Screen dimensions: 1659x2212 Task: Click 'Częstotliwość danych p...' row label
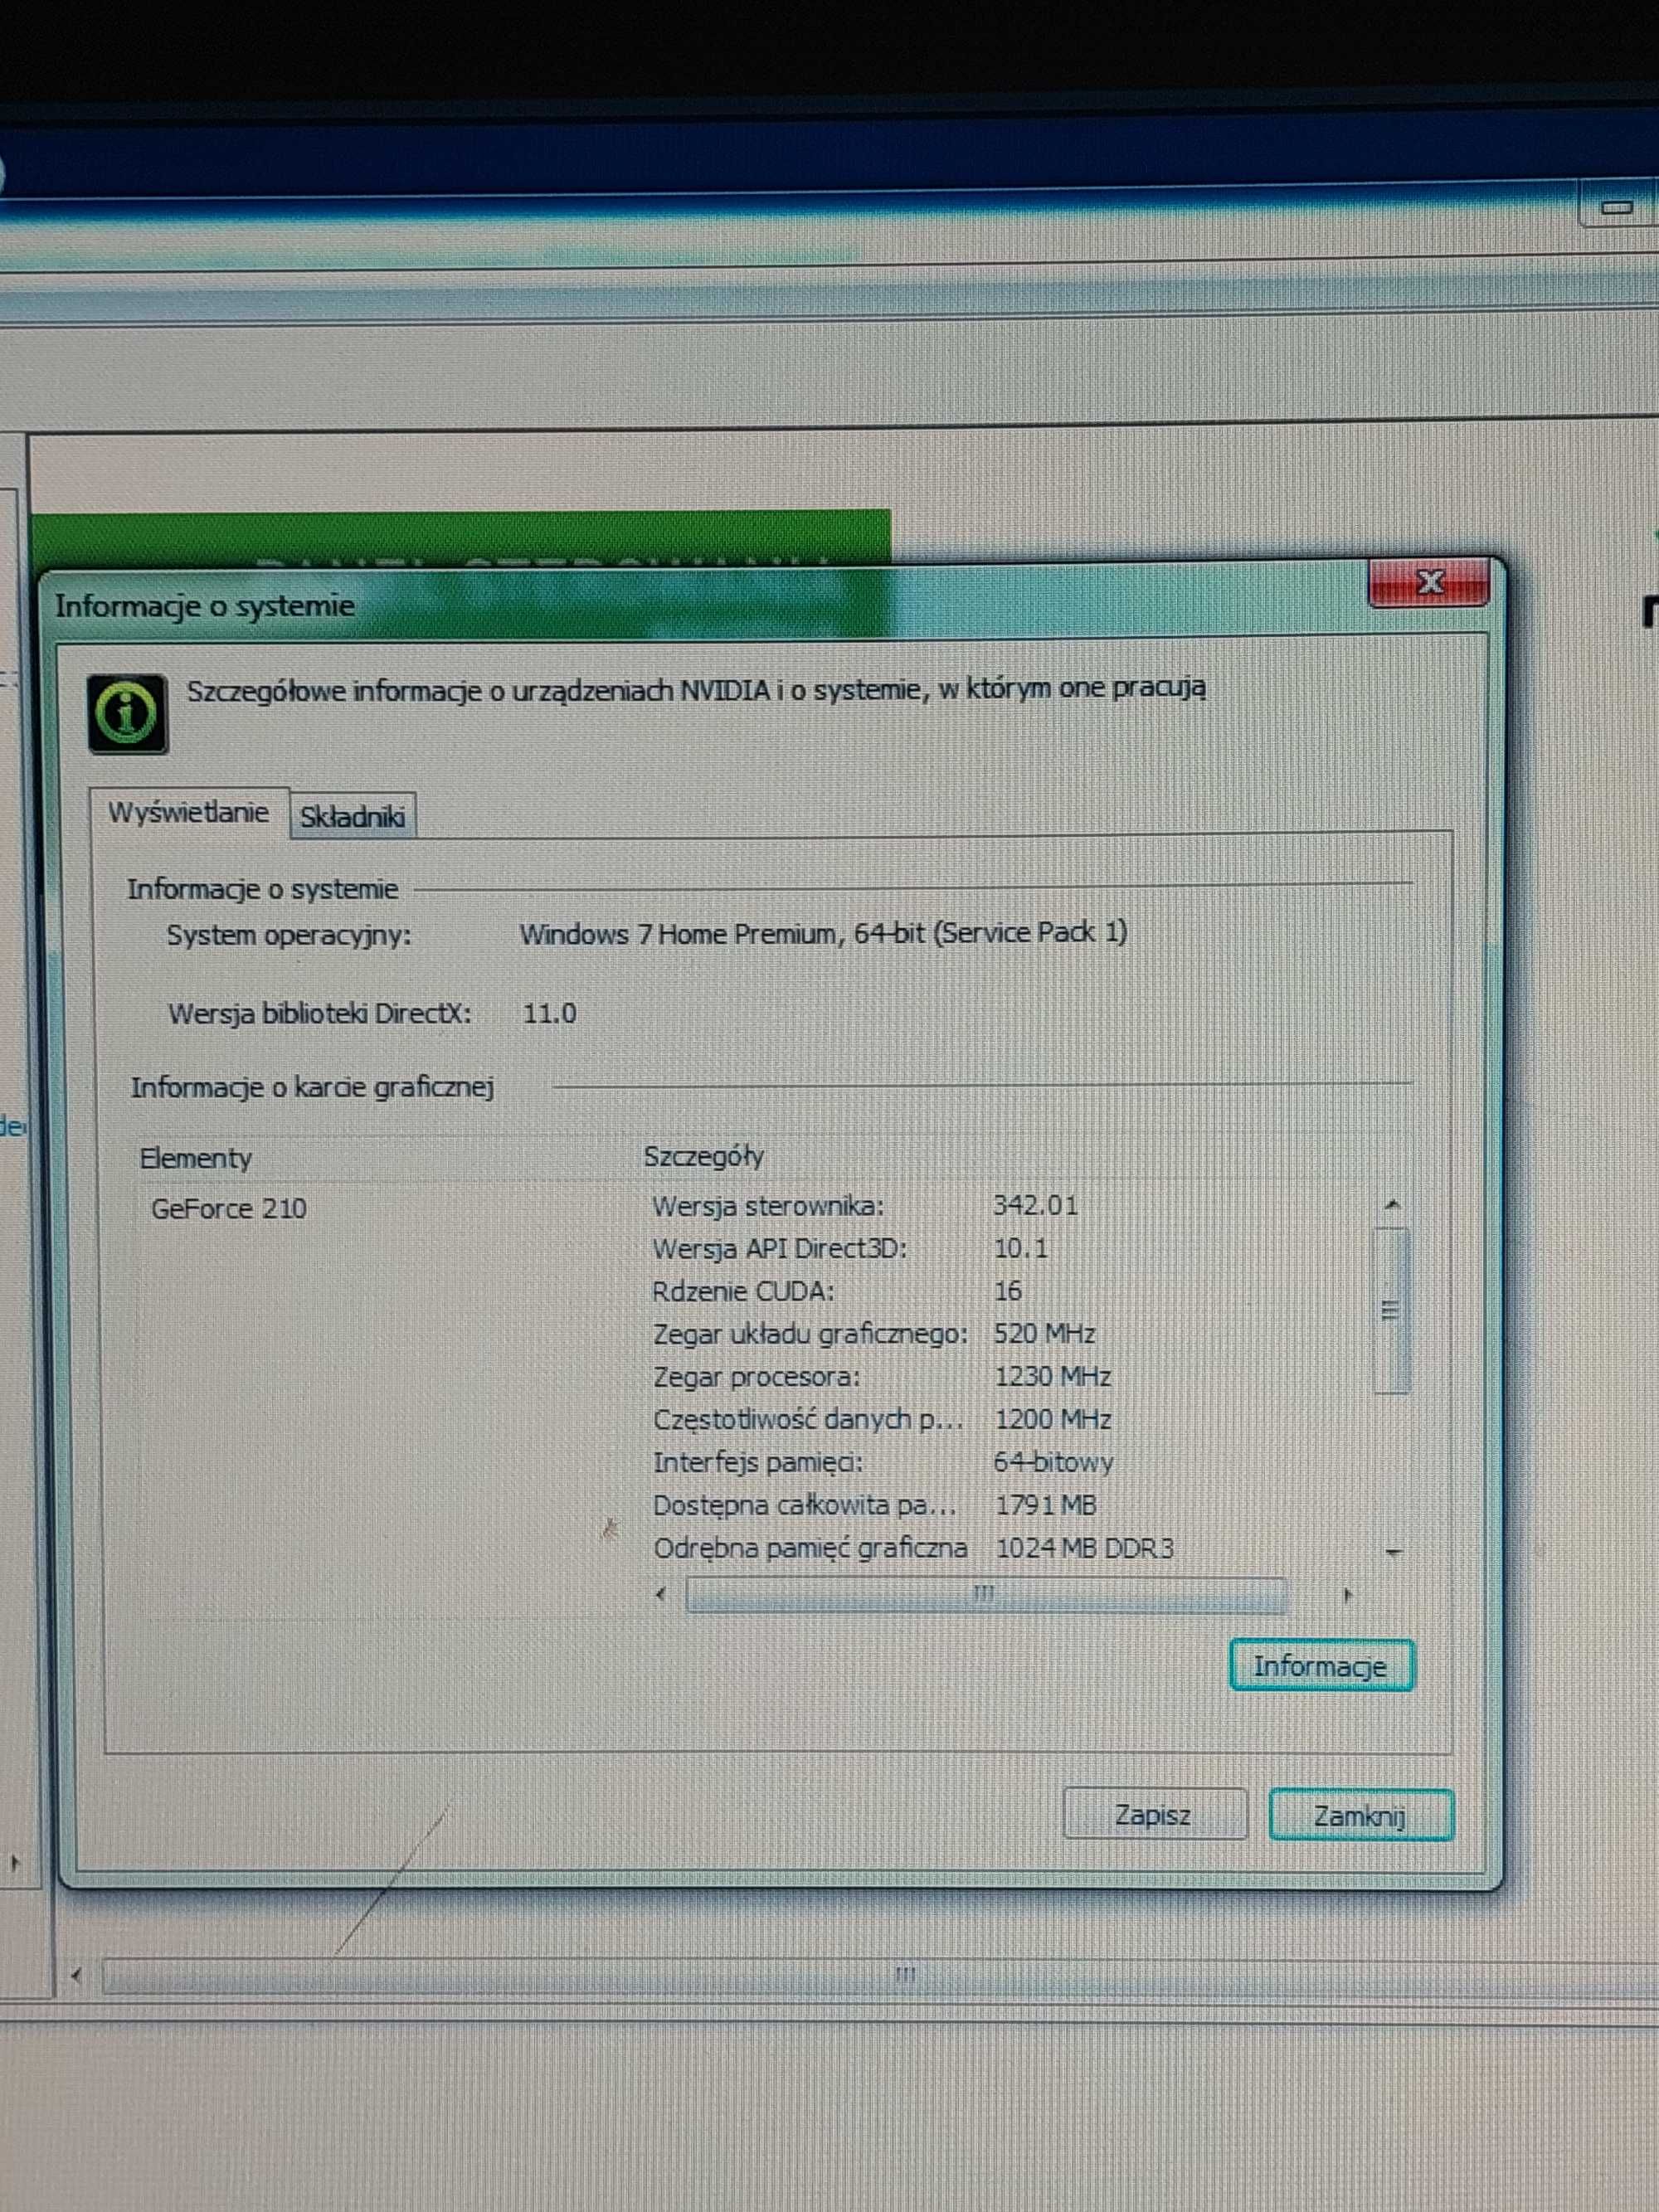click(808, 1420)
